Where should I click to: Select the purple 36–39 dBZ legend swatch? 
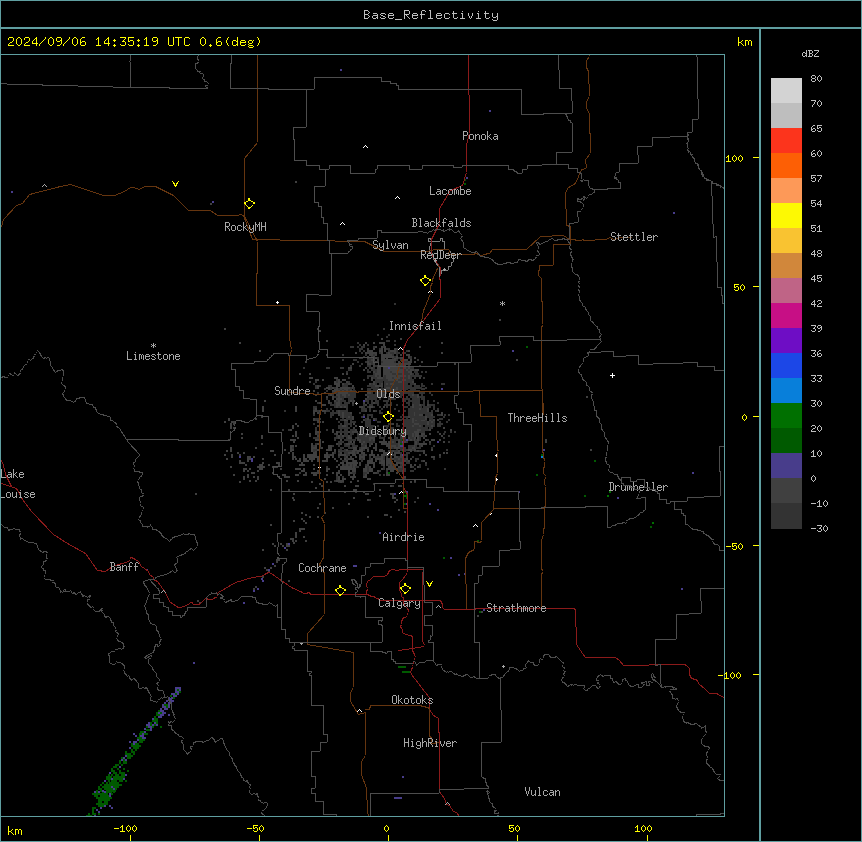[786, 341]
